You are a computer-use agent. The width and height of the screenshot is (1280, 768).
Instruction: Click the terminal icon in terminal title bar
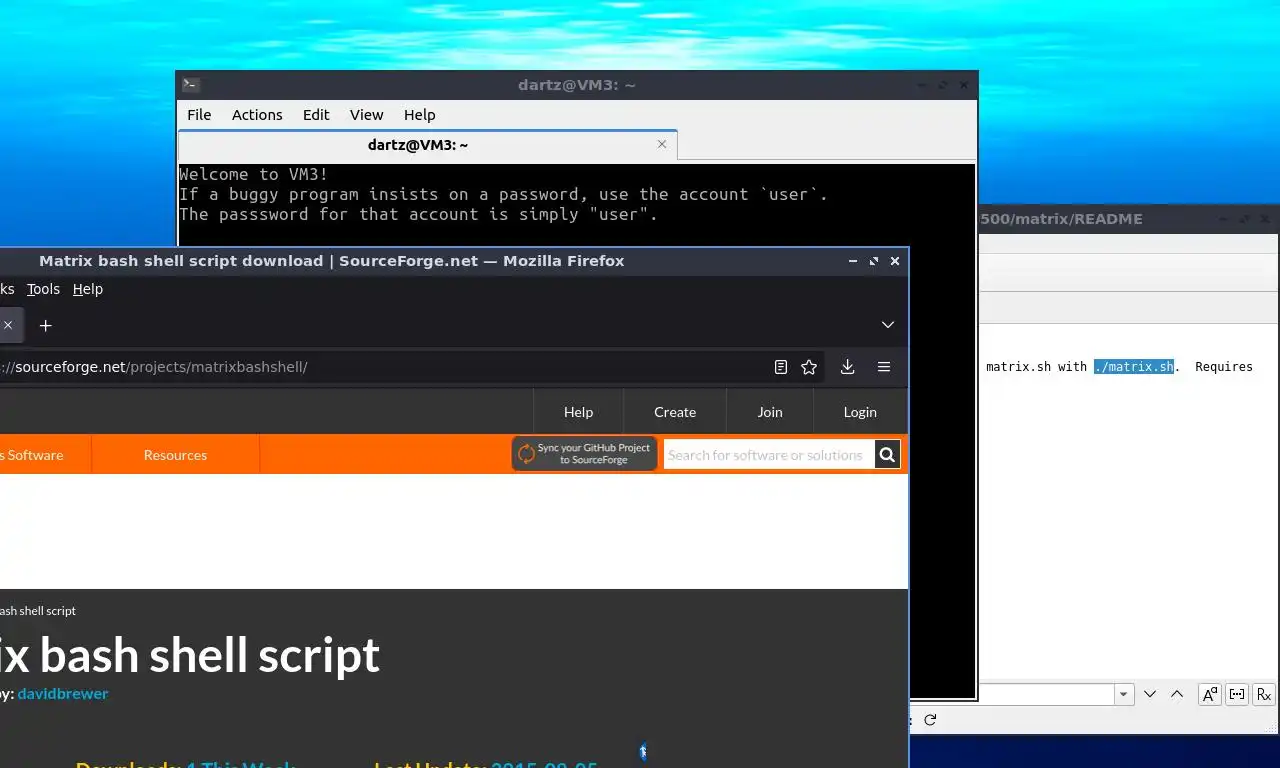pos(191,85)
